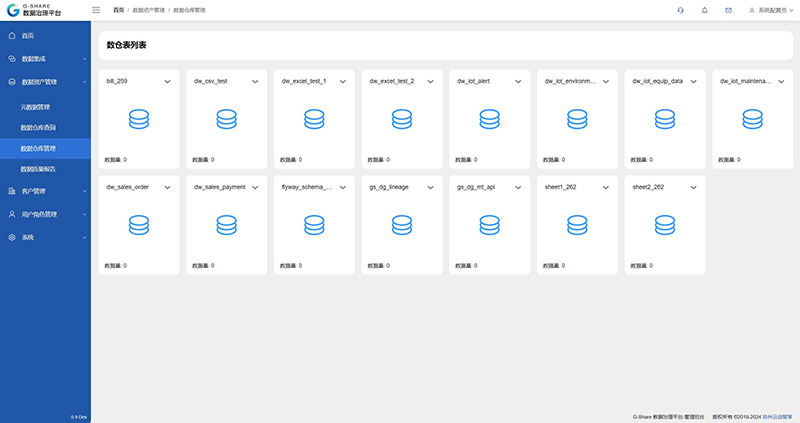Select 元数据管理 in the sidebar
The height and width of the screenshot is (423, 800).
(36, 106)
